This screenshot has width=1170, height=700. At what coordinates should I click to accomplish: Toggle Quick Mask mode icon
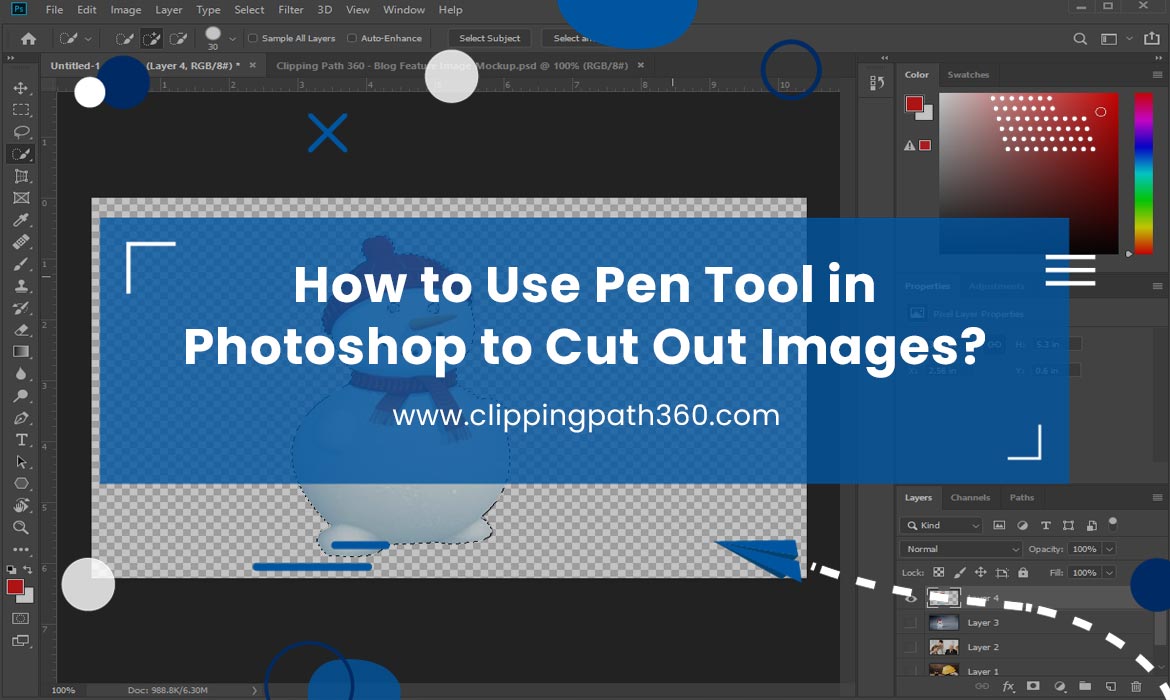[x=21, y=619]
